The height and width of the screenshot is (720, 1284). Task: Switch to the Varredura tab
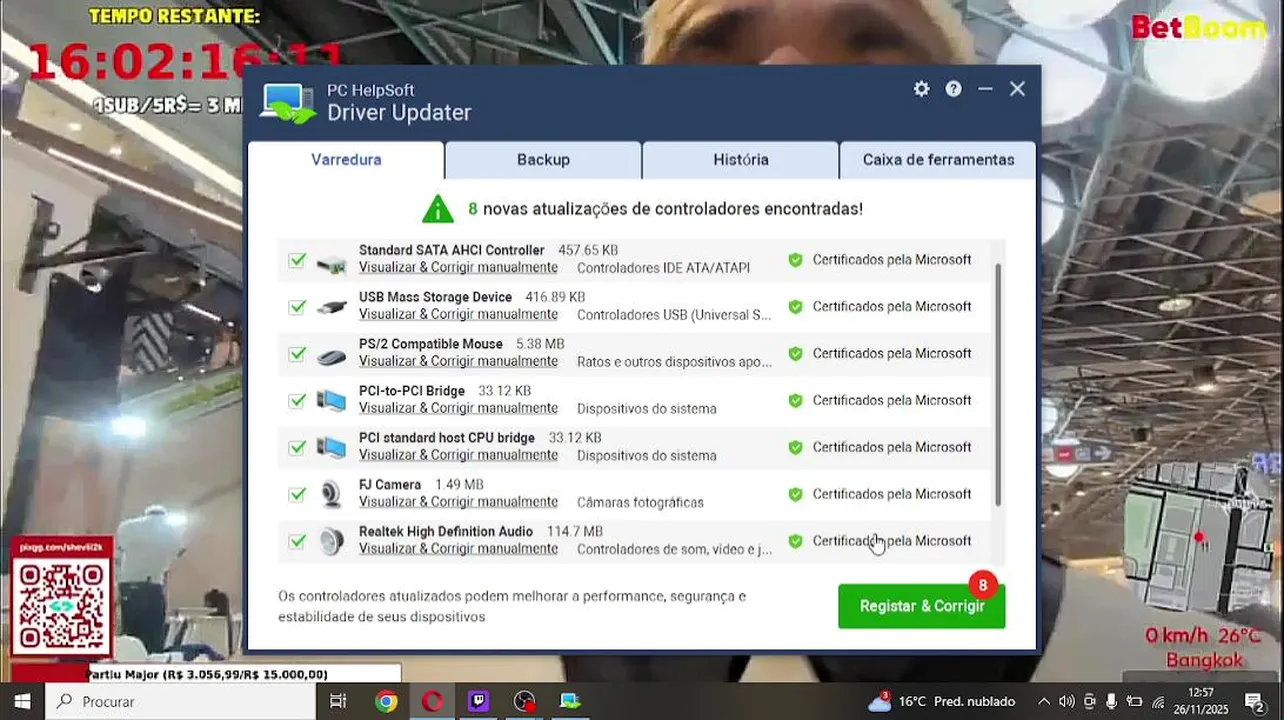(x=346, y=160)
